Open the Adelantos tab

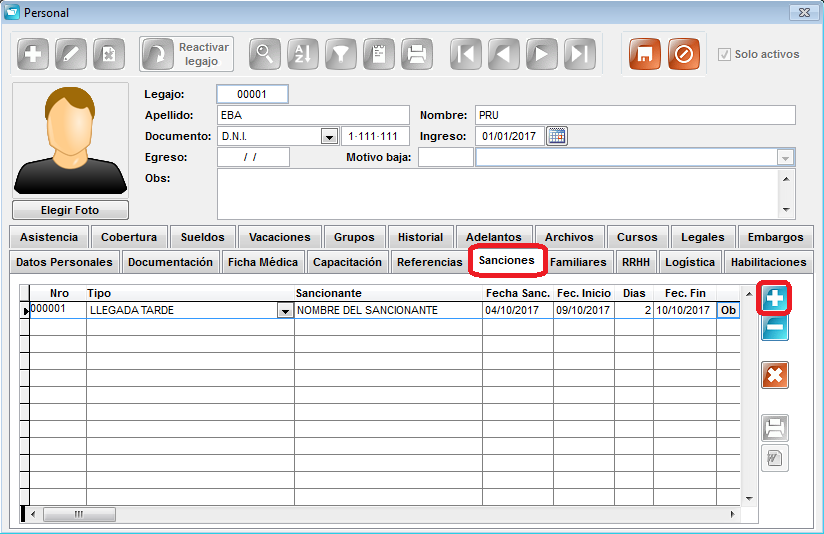click(493, 237)
